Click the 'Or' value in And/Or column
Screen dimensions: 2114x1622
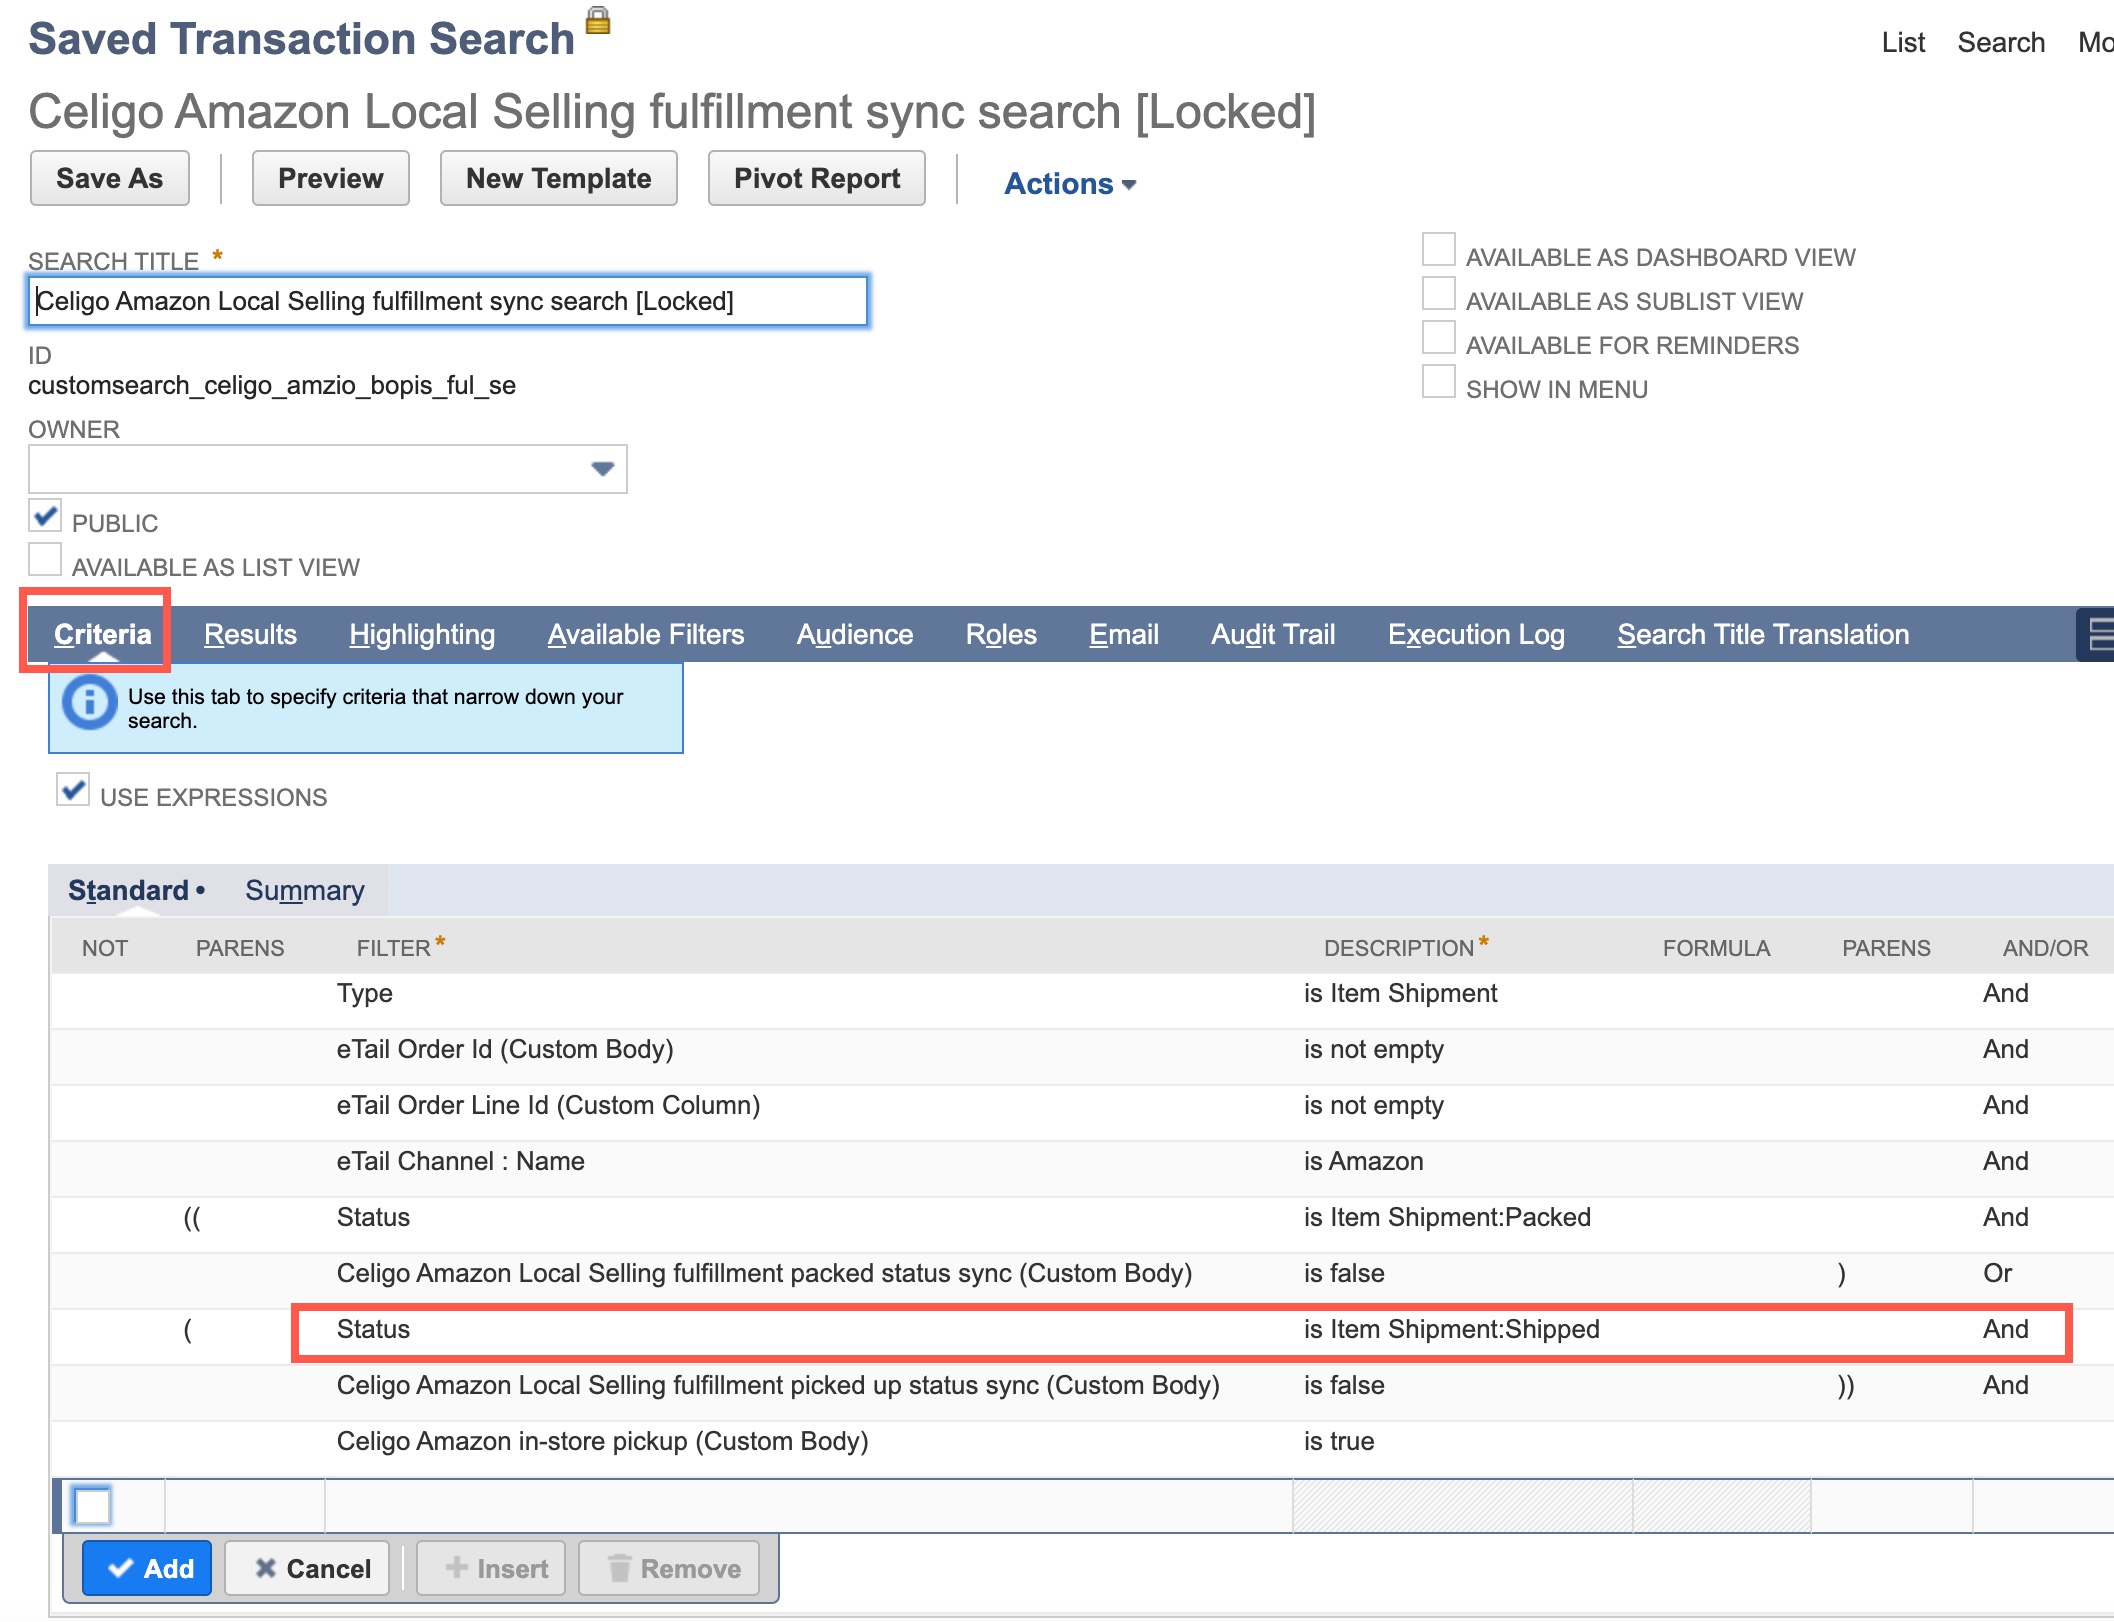point(1997,1273)
